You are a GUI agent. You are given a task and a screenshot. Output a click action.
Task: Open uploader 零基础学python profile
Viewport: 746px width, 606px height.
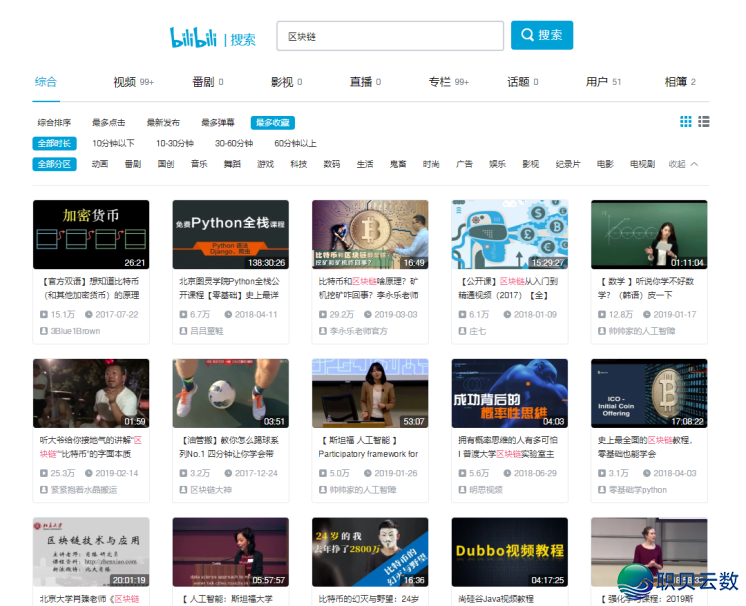pos(638,490)
